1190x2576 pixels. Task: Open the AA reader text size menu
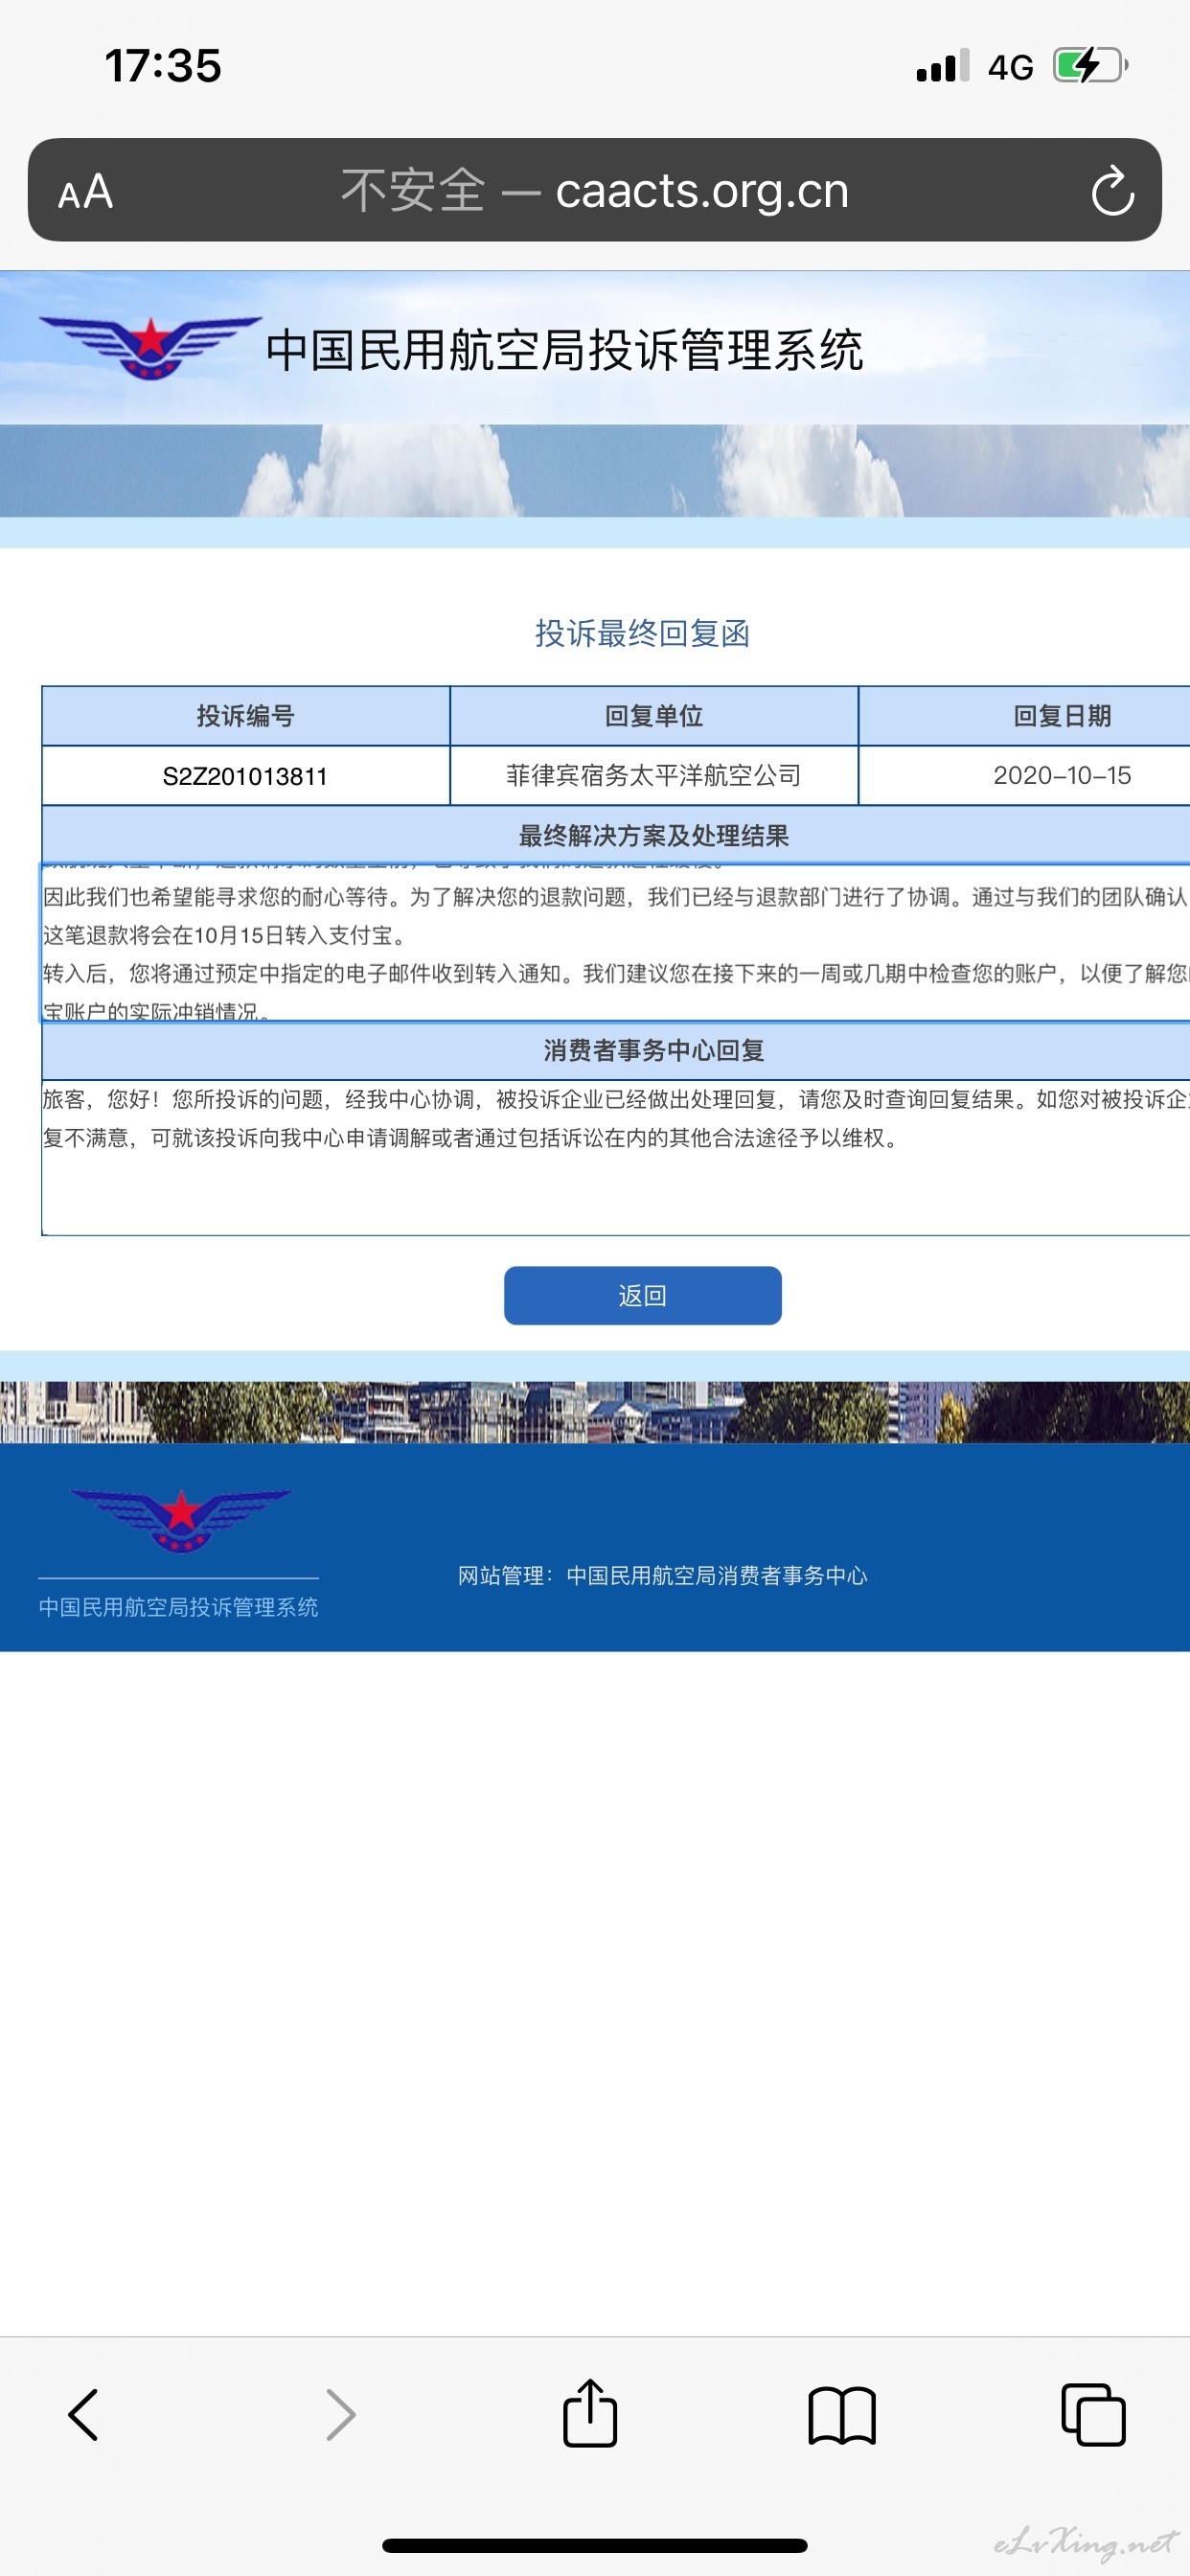pyautogui.click(x=85, y=191)
